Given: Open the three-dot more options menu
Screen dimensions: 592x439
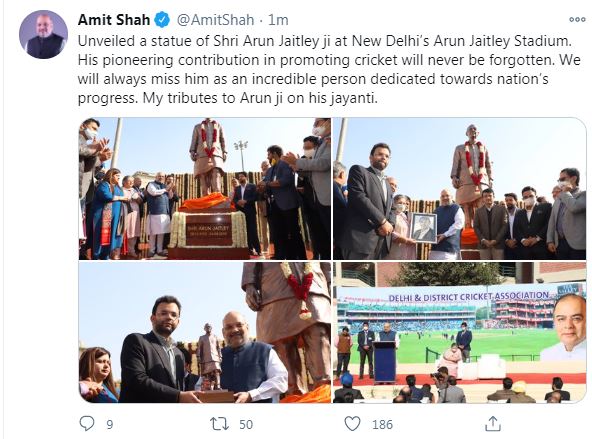Looking at the screenshot, I should 577,20.
